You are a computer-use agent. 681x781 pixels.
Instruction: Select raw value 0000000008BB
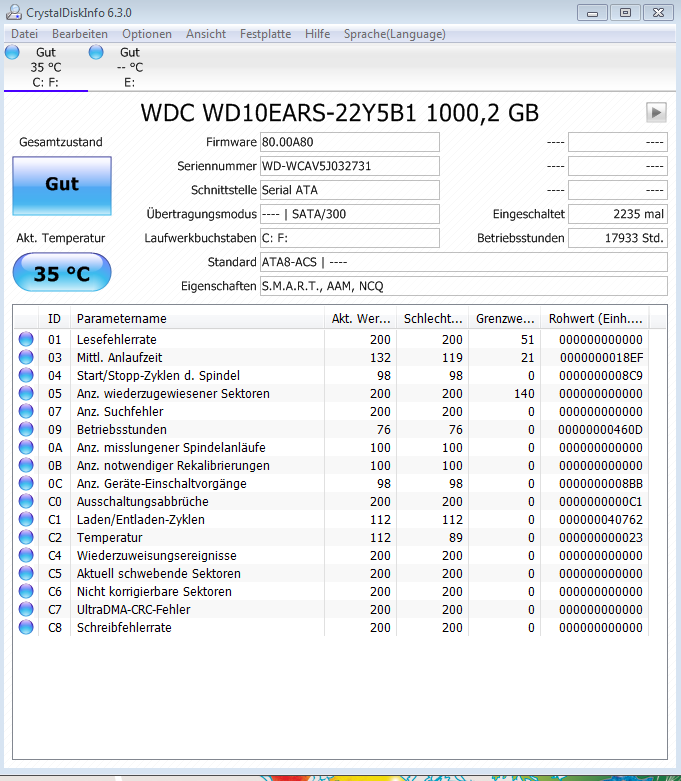[601, 484]
